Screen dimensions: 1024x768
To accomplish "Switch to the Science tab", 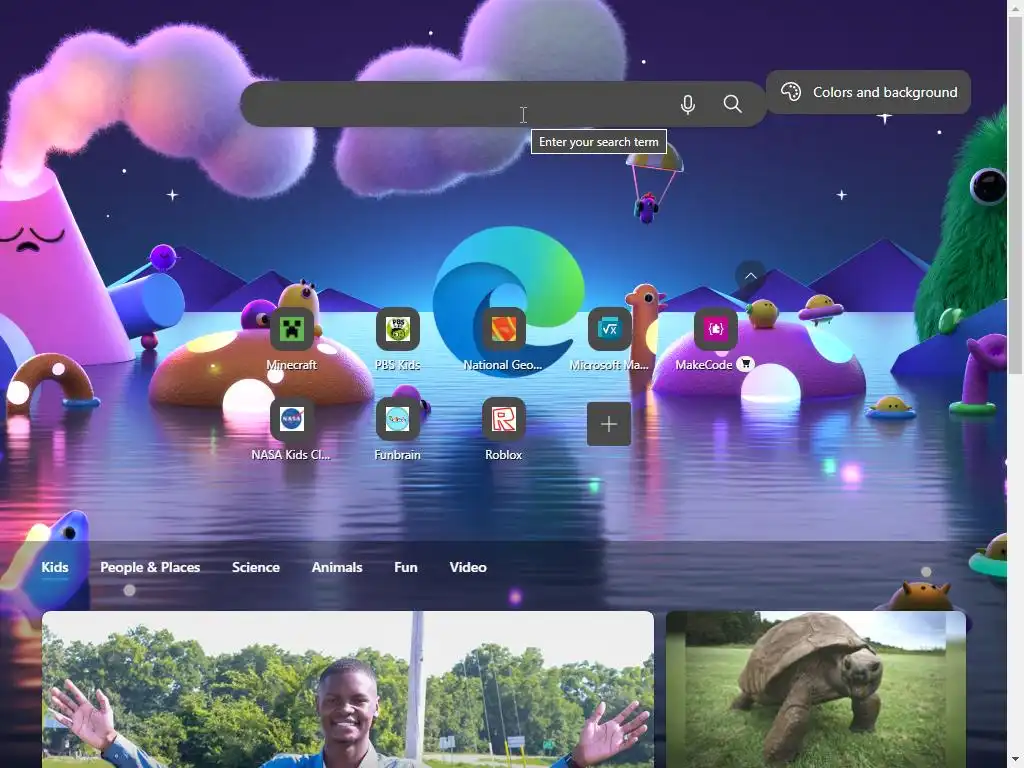I will (255, 568).
